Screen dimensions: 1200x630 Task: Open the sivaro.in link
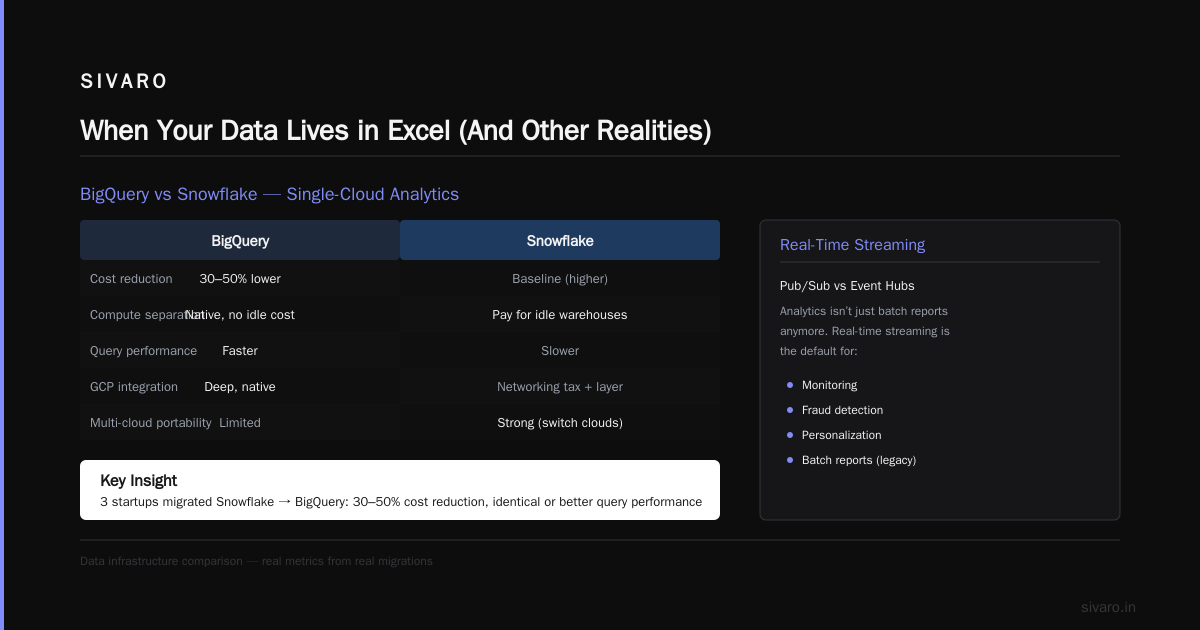1108,608
